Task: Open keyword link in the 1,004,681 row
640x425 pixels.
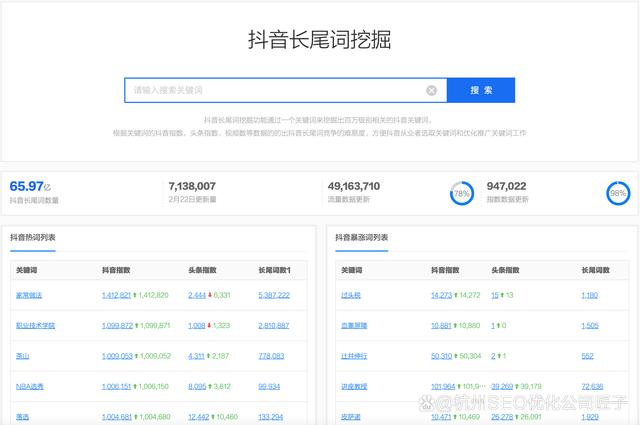Action: (22, 417)
